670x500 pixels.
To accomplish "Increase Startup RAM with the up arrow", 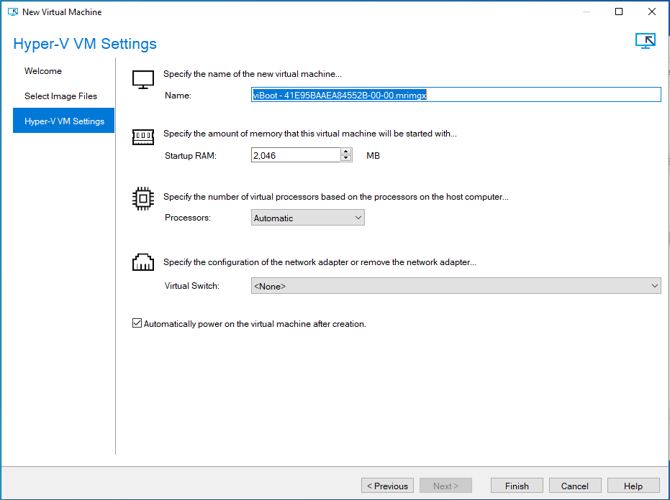I will [x=346, y=152].
